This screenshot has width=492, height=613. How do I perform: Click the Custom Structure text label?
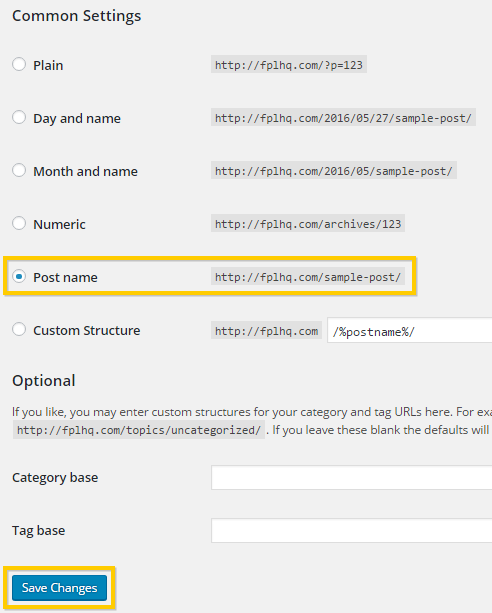click(86, 330)
